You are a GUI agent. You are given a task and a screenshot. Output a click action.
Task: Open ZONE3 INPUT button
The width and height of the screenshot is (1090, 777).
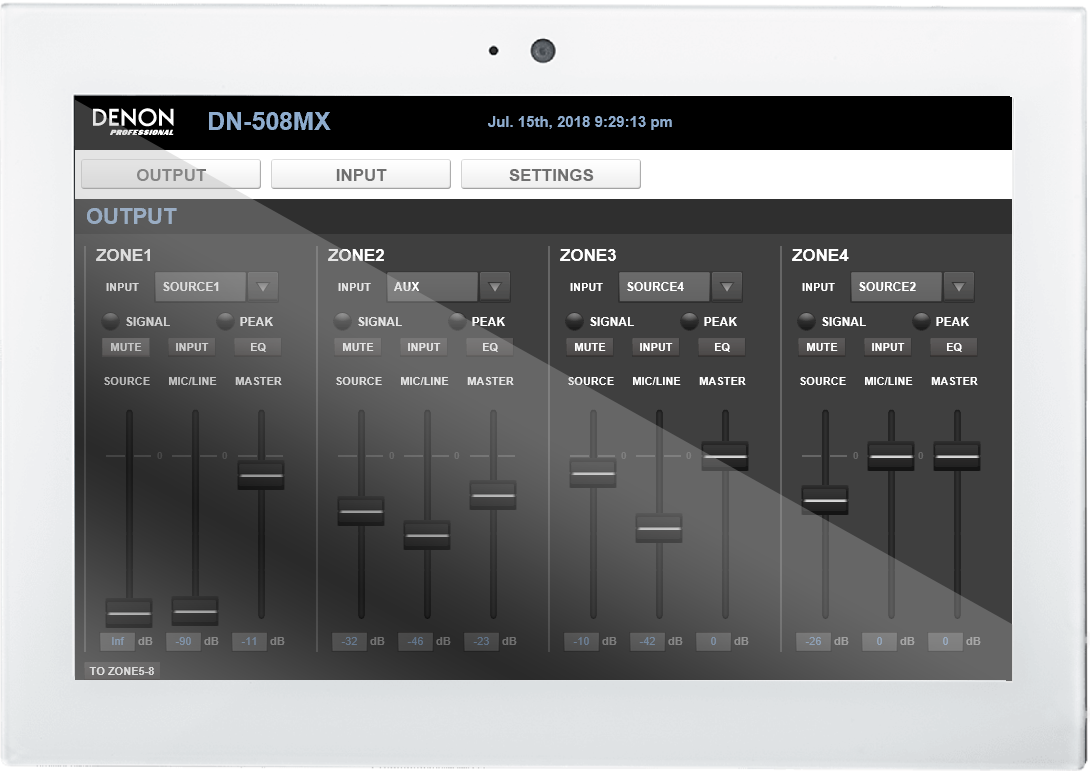click(x=656, y=347)
